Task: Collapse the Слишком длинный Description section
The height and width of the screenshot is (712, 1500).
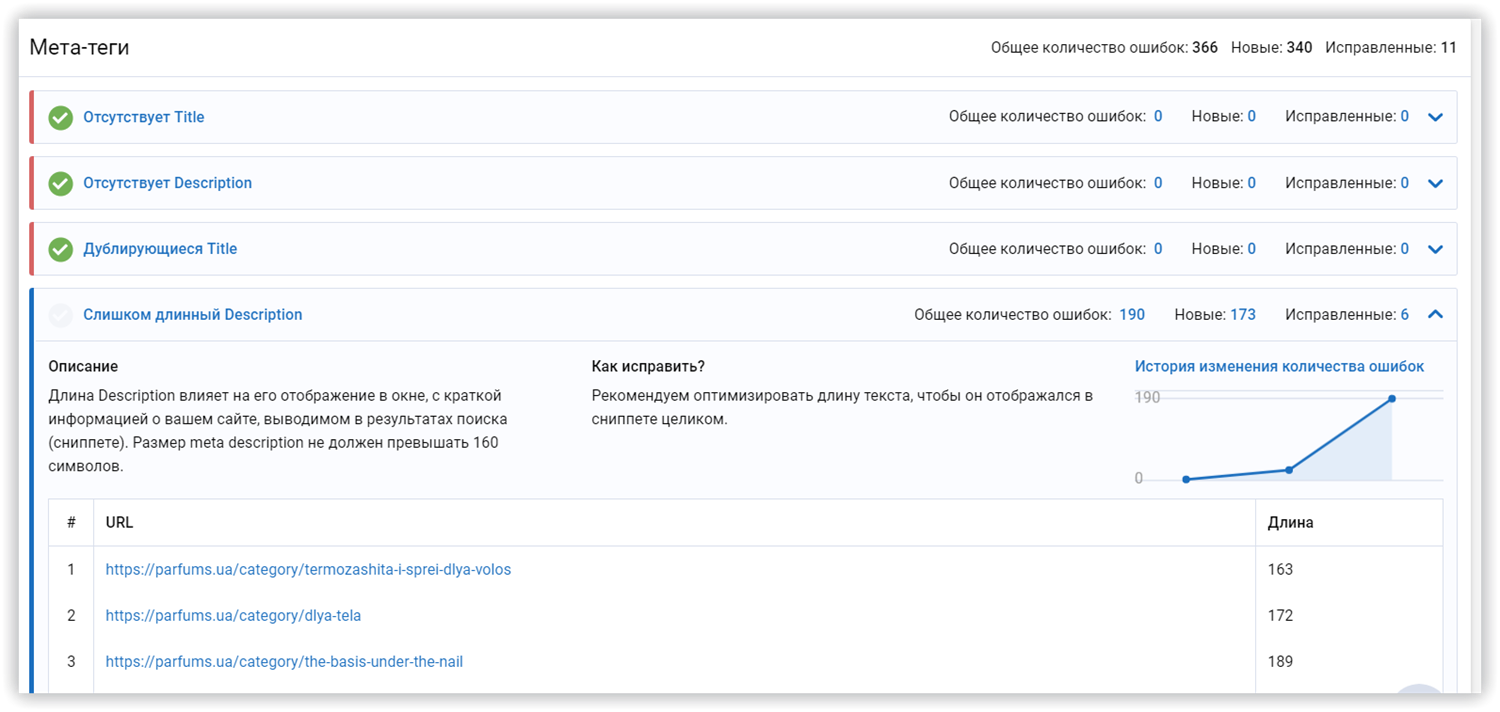Action: click(x=1436, y=314)
